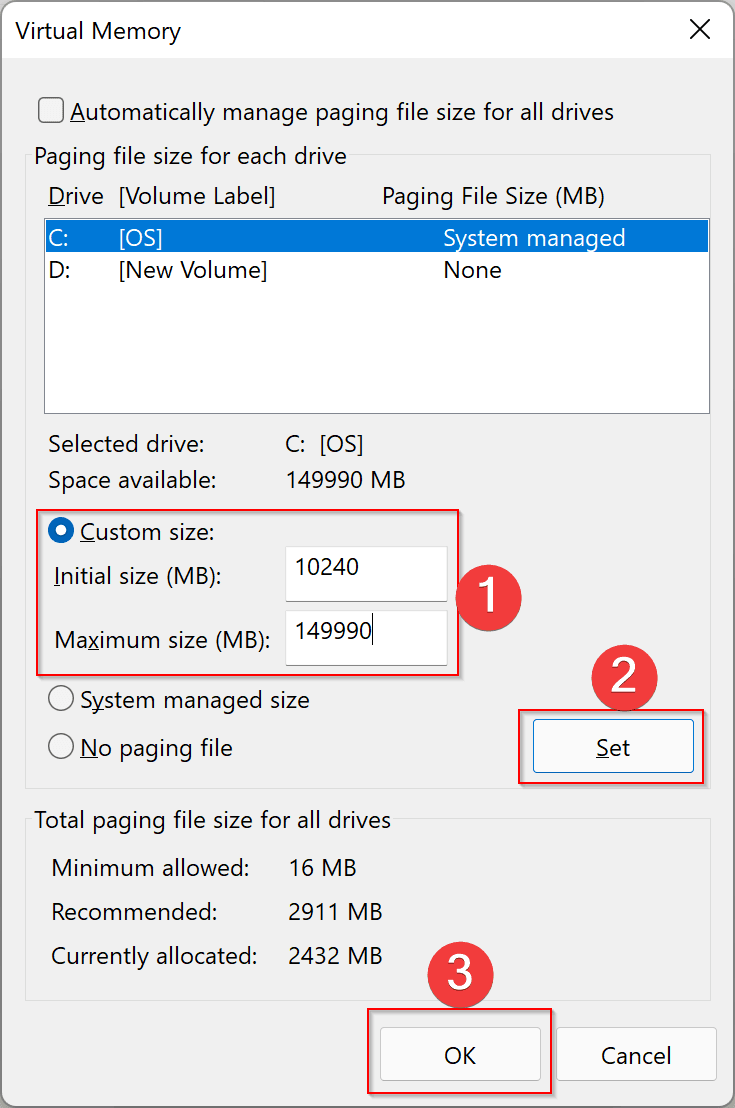Select No paging file option

coord(62,747)
